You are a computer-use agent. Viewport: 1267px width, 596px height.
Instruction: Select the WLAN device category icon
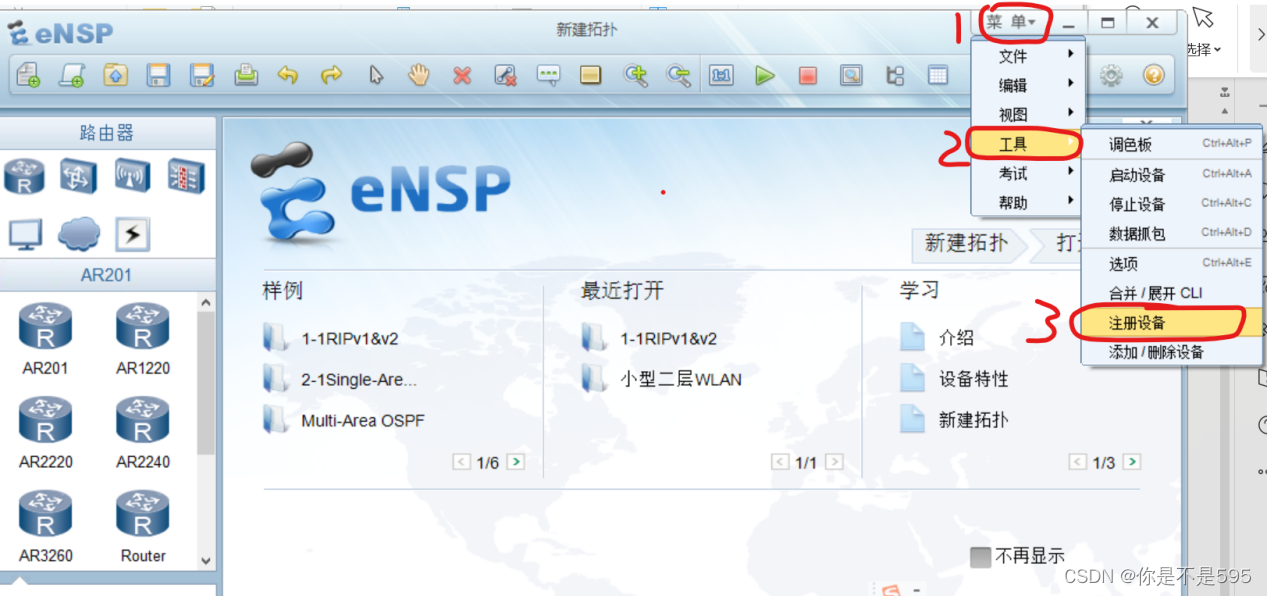tap(132, 176)
